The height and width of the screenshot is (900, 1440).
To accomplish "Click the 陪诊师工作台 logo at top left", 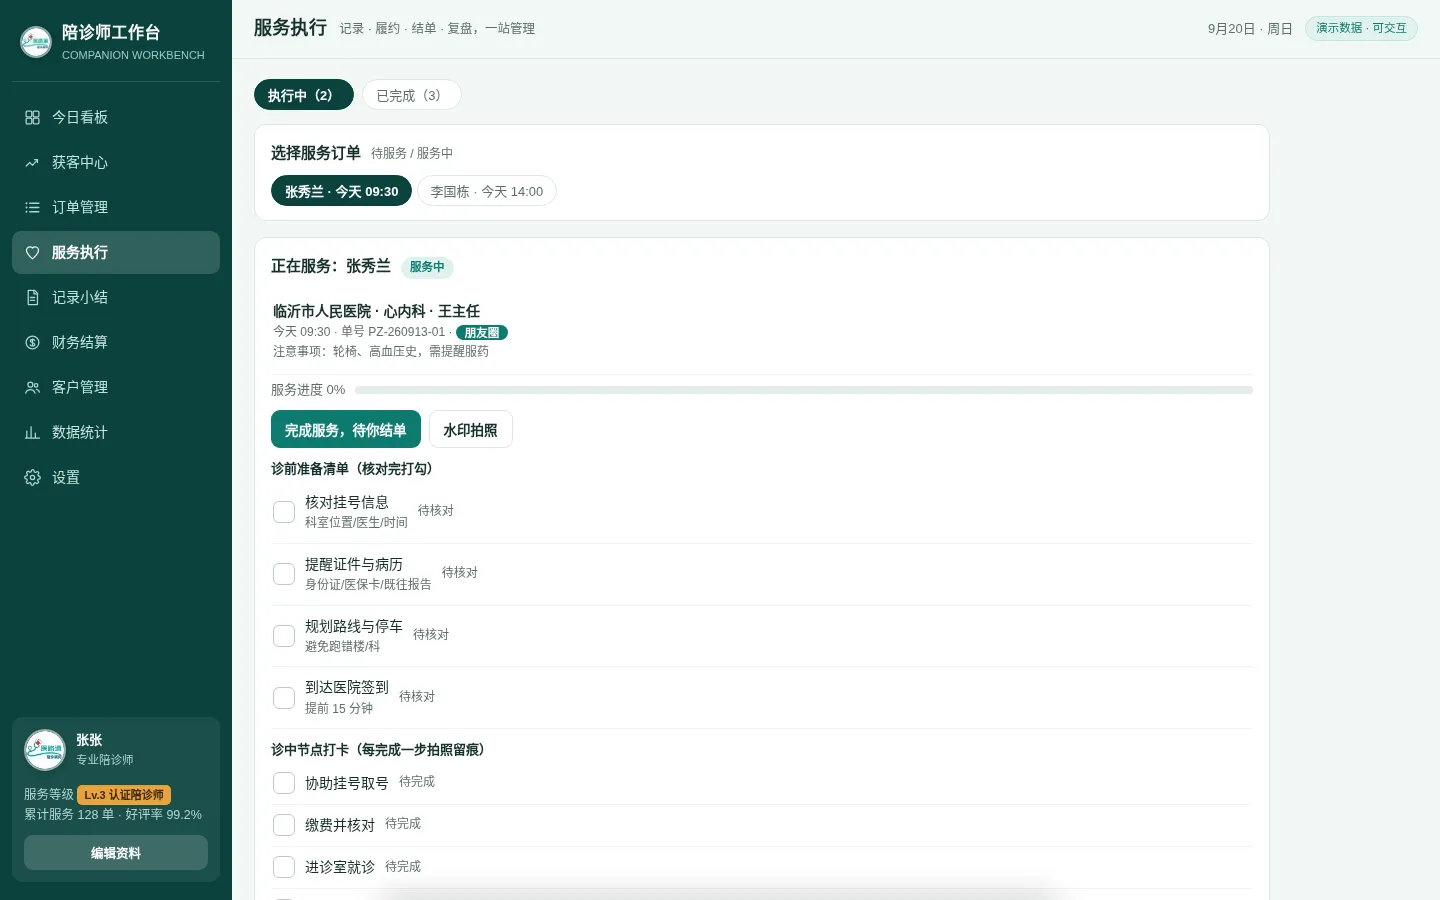I will click(x=36, y=42).
